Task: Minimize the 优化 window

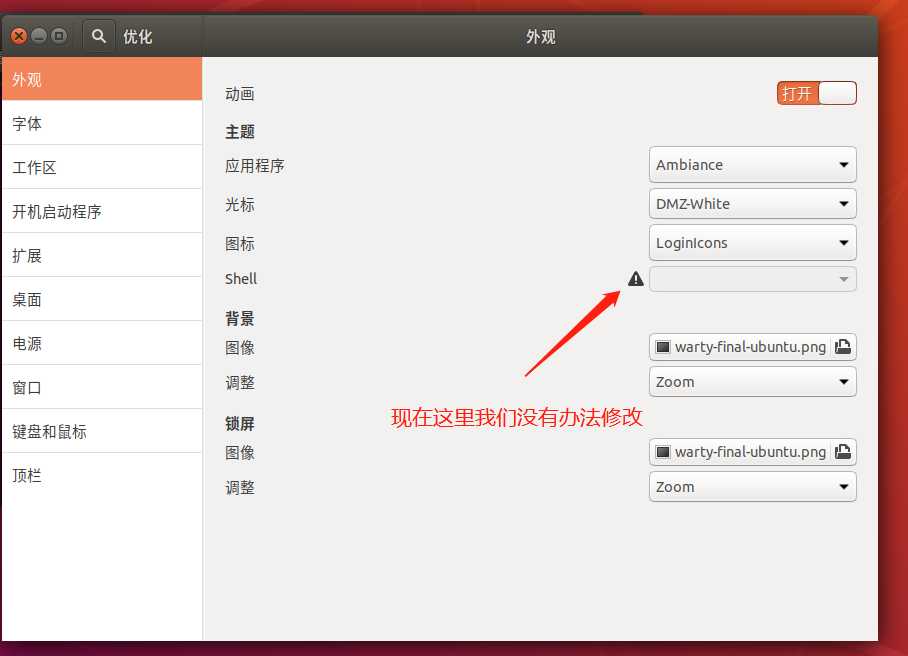Action: point(39,36)
